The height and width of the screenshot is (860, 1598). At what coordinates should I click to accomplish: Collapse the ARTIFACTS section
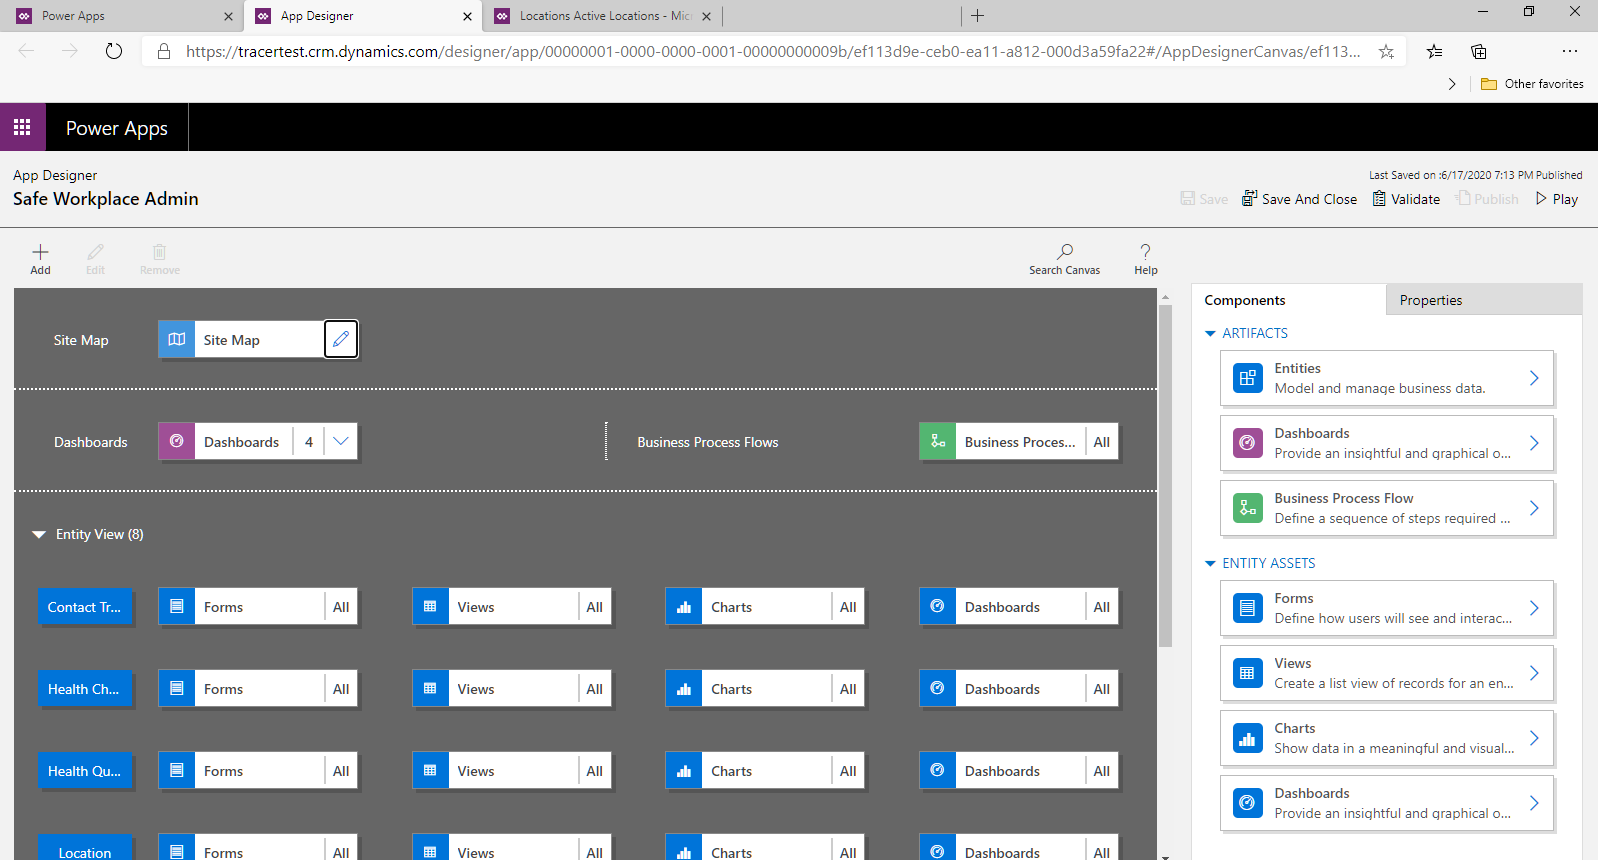click(x=1210, y=333)
